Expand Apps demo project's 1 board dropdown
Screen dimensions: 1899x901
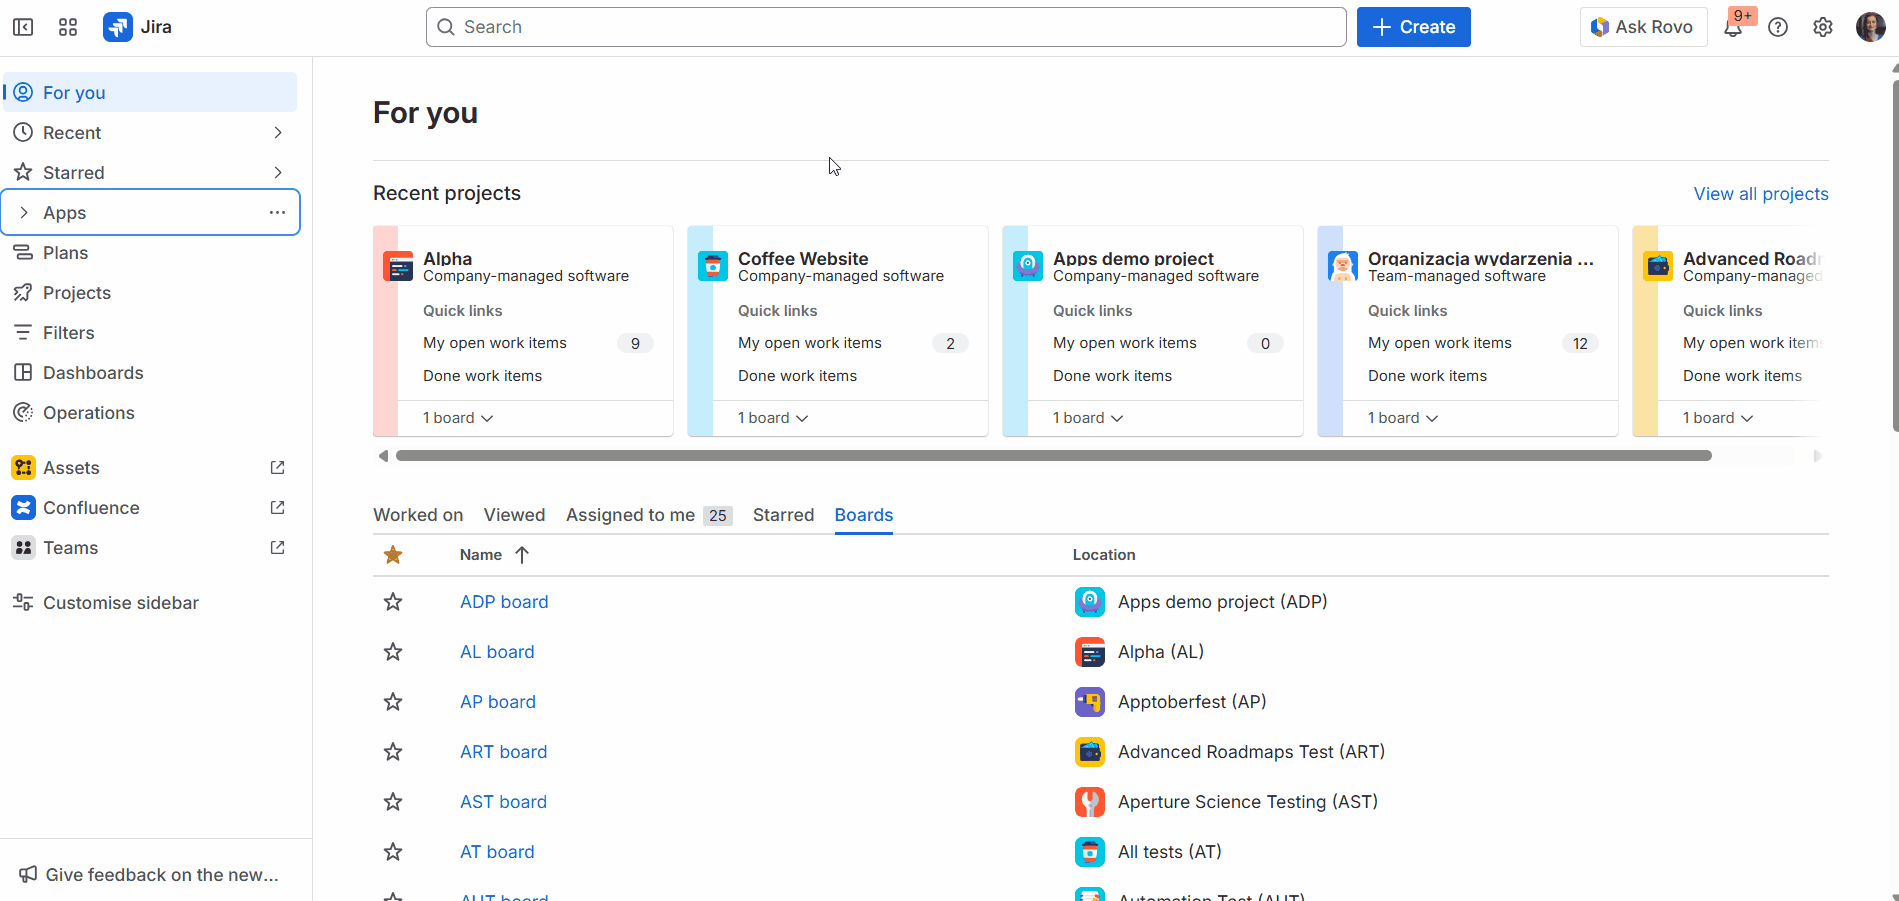[x=1088, y=418]
